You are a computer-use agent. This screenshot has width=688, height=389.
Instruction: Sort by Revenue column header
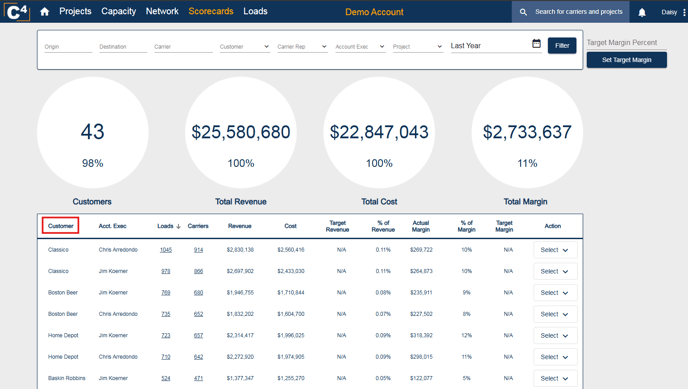coord(240,226)
